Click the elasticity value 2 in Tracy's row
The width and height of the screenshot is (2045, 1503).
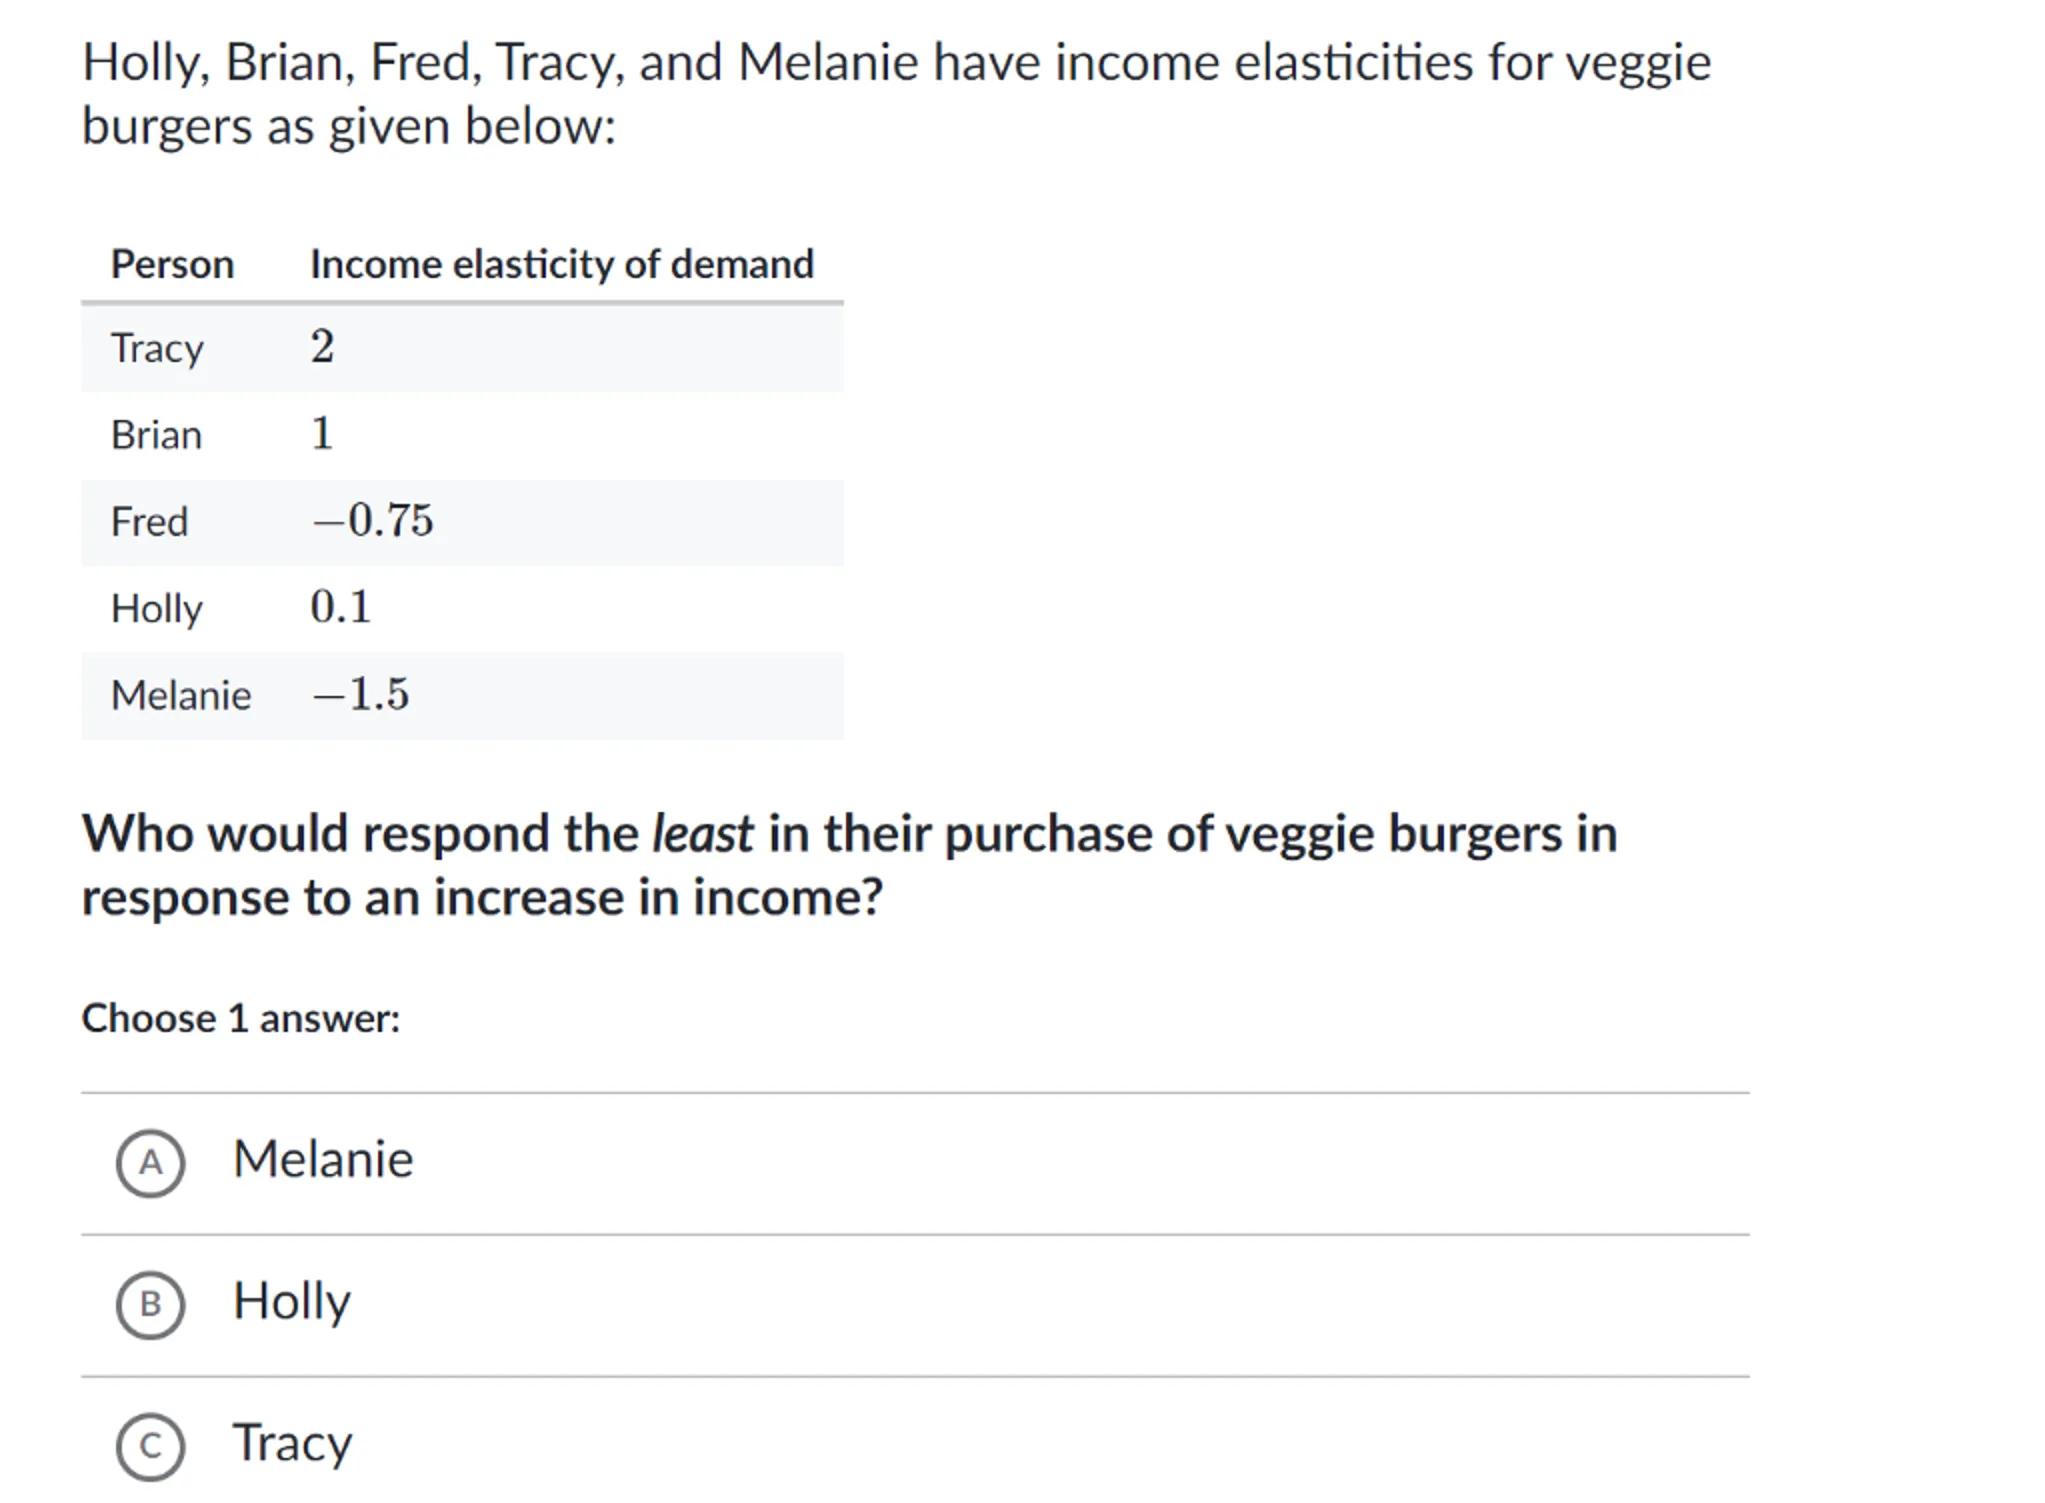(322, 347)
